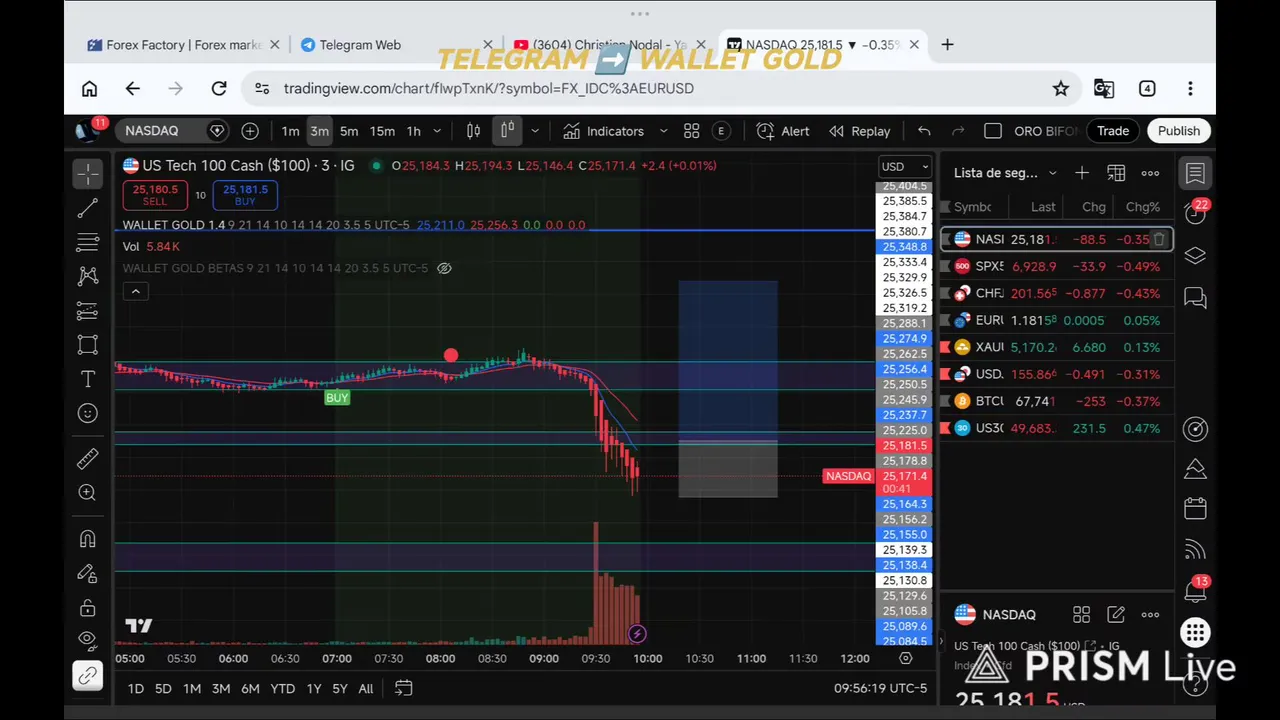Viewport: 1280px width, 720px height.
Task: Open indicator templates grid icon
Action: tap(691, 131)
